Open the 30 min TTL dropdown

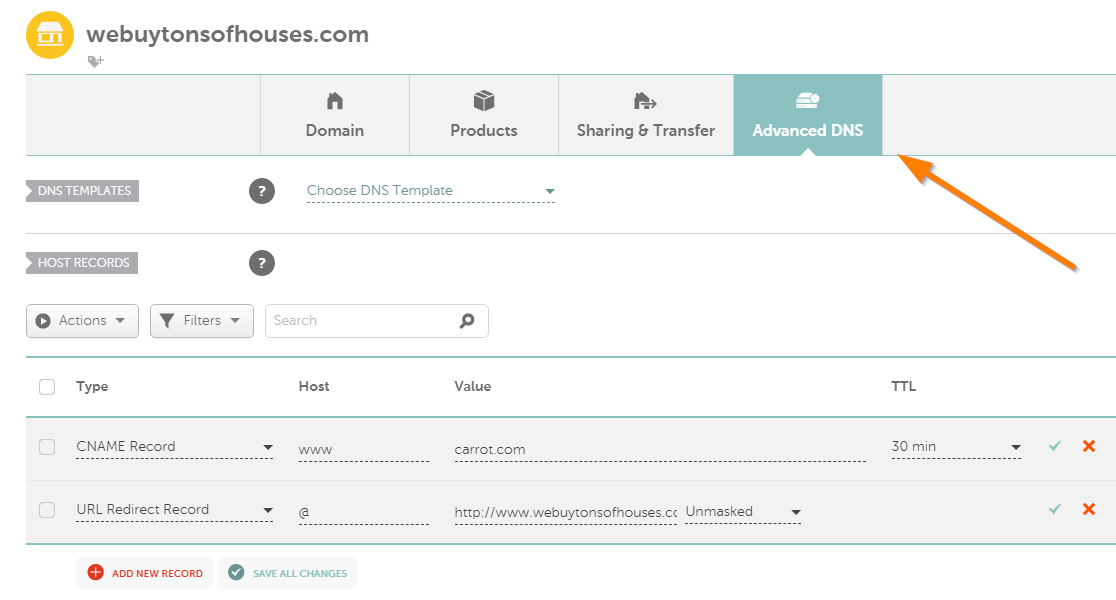[957, 447]
